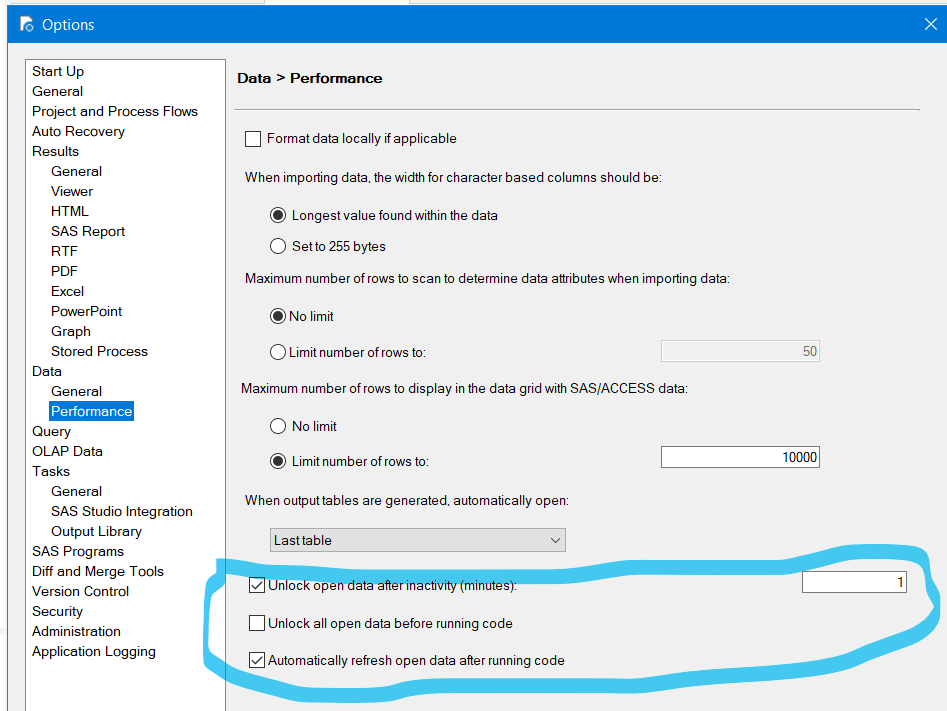The height and width of the screenshot is (711, 947).
Task: Open OLAP Data options
Action: (x=67, y=451)
